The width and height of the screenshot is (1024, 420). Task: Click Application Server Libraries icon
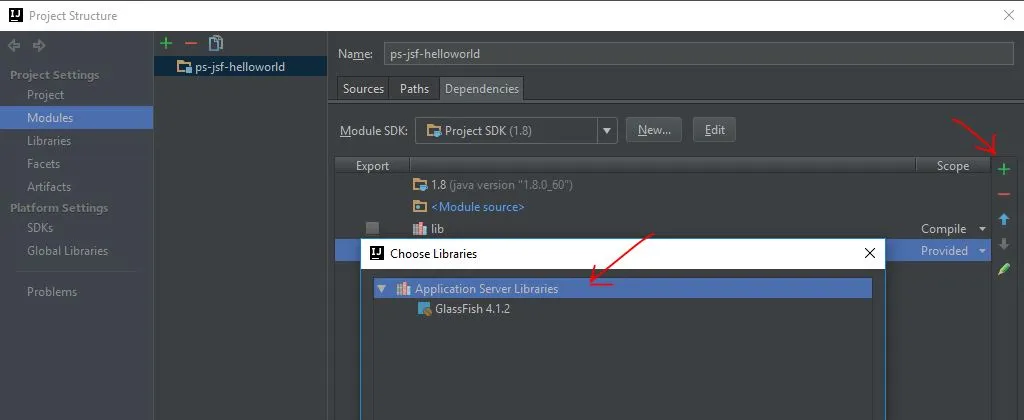[x=404, y=288]
